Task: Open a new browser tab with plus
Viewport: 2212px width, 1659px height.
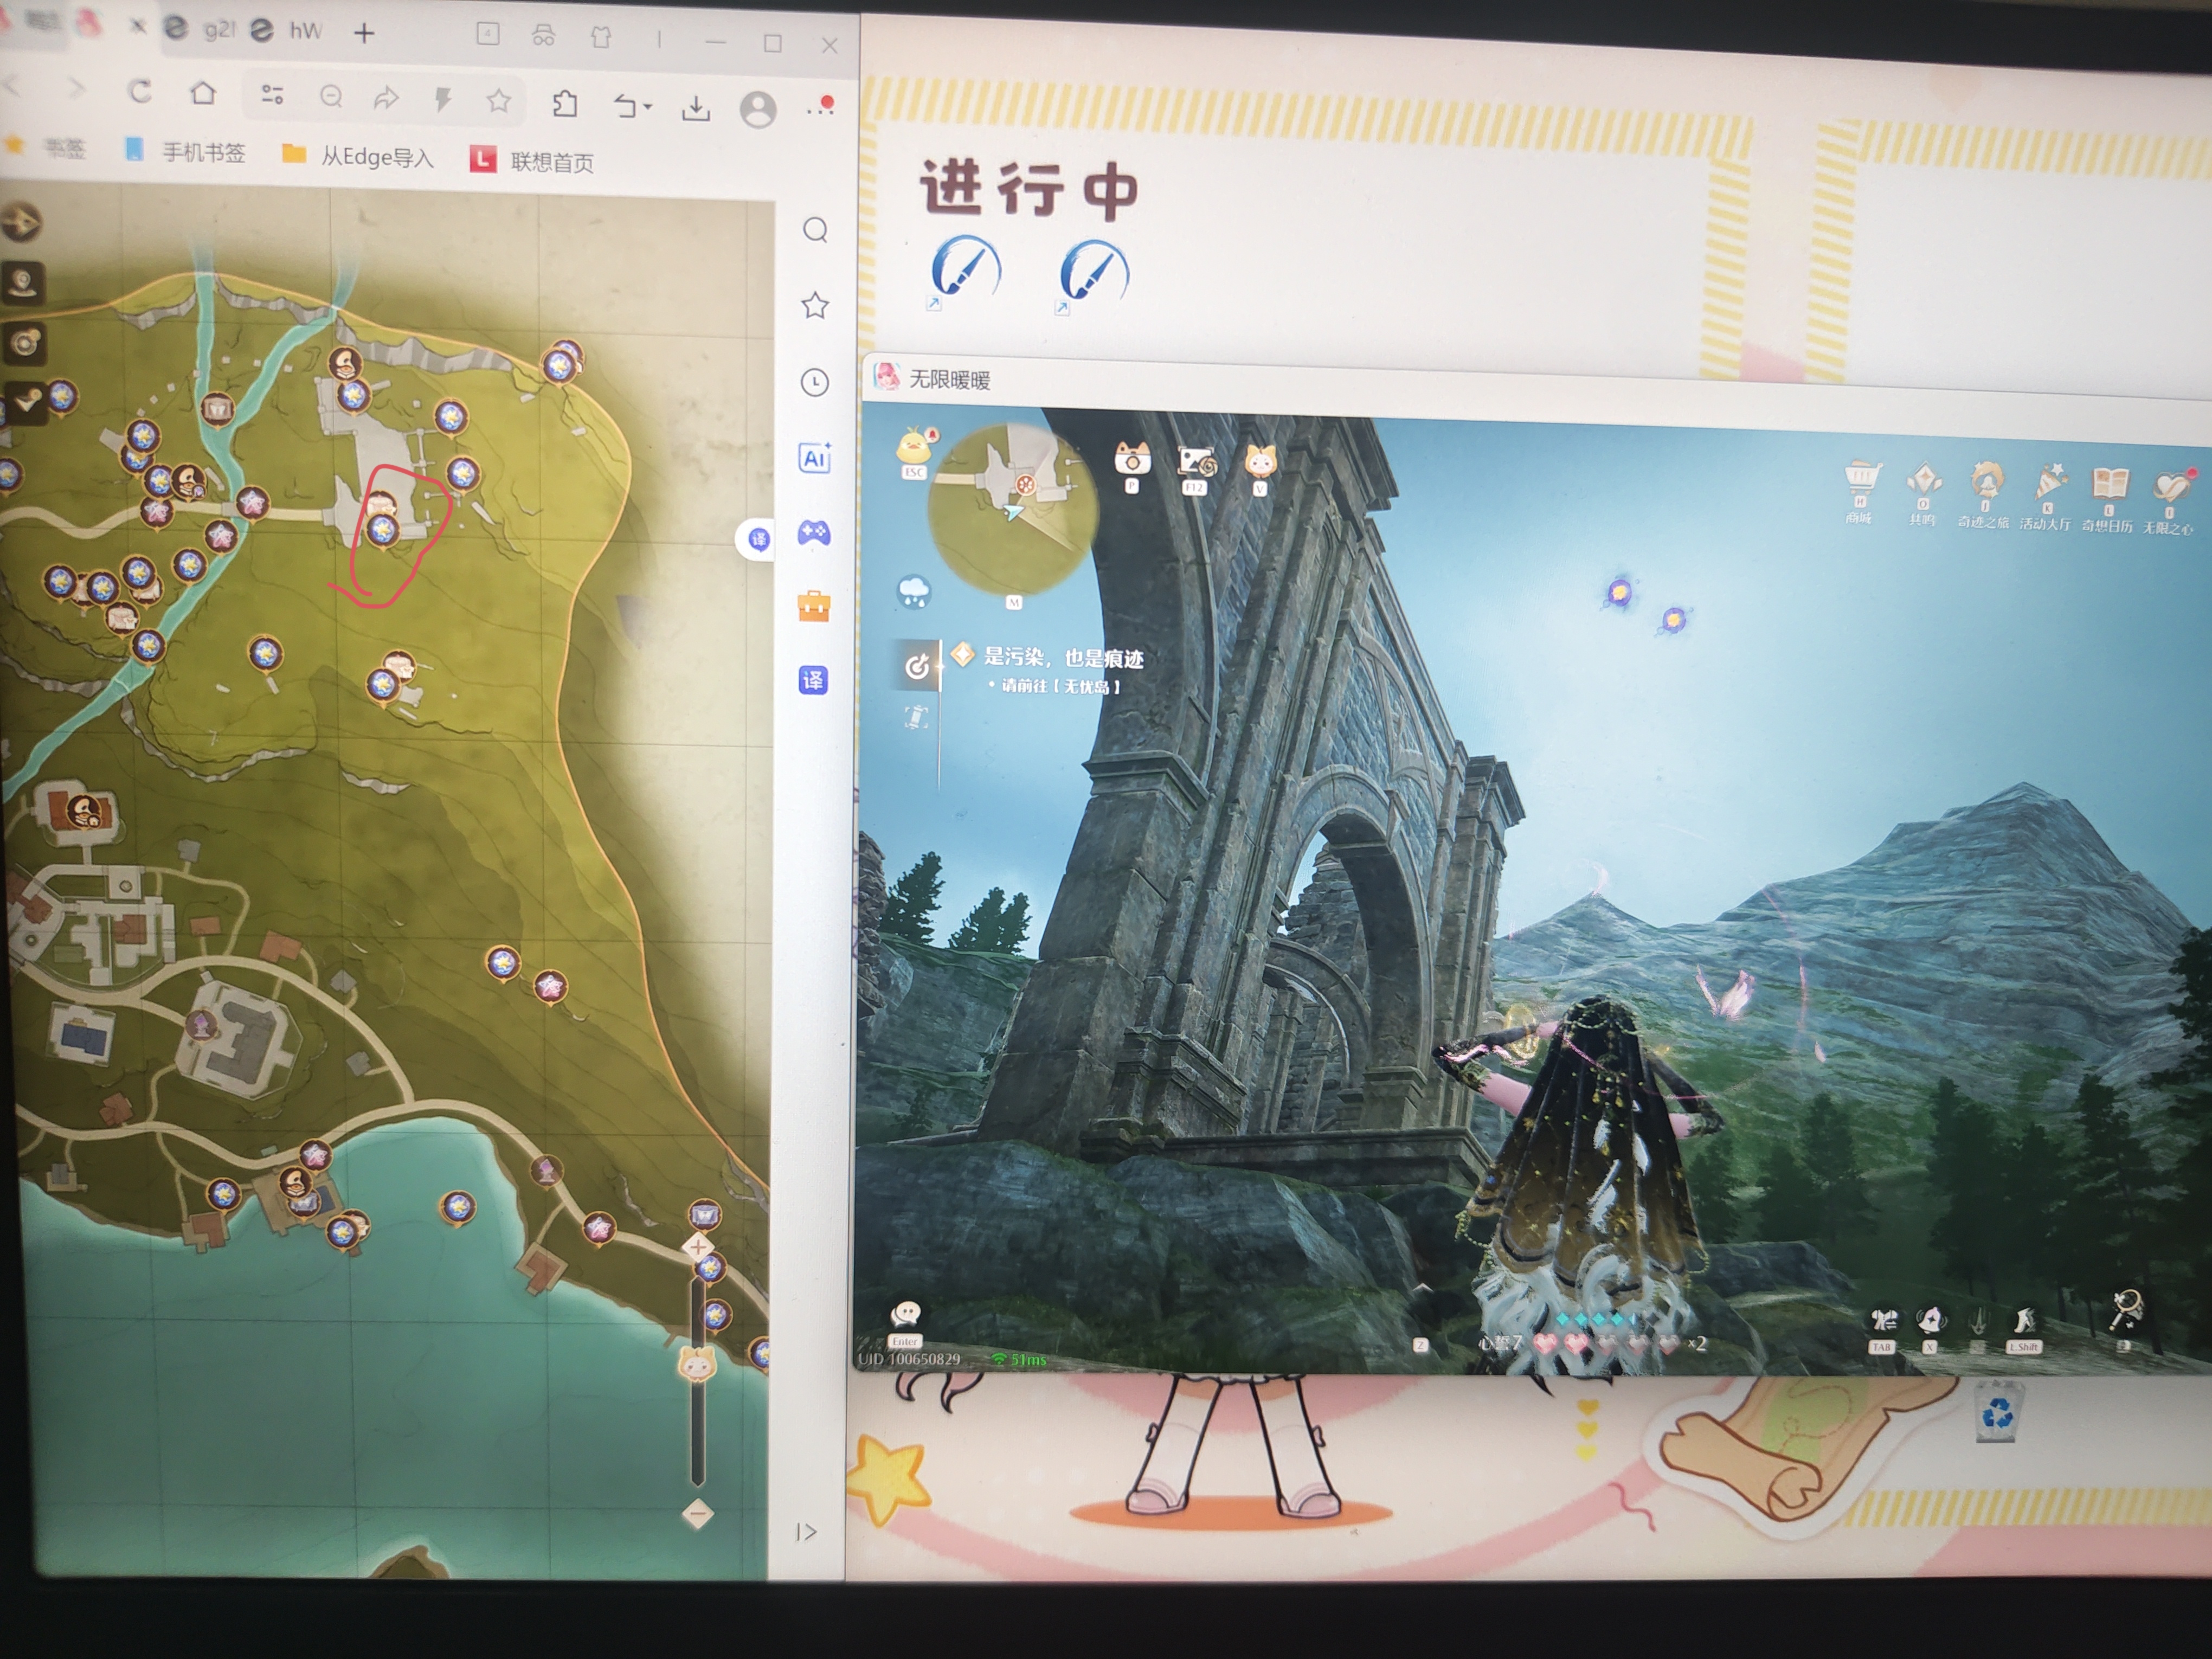Action: point(364,34)
